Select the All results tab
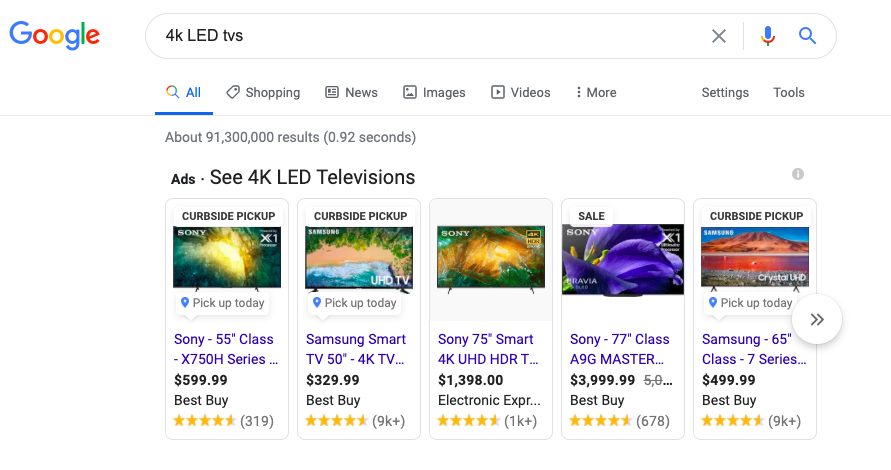The height and width of the screenshot is (470, 891). 184,92
